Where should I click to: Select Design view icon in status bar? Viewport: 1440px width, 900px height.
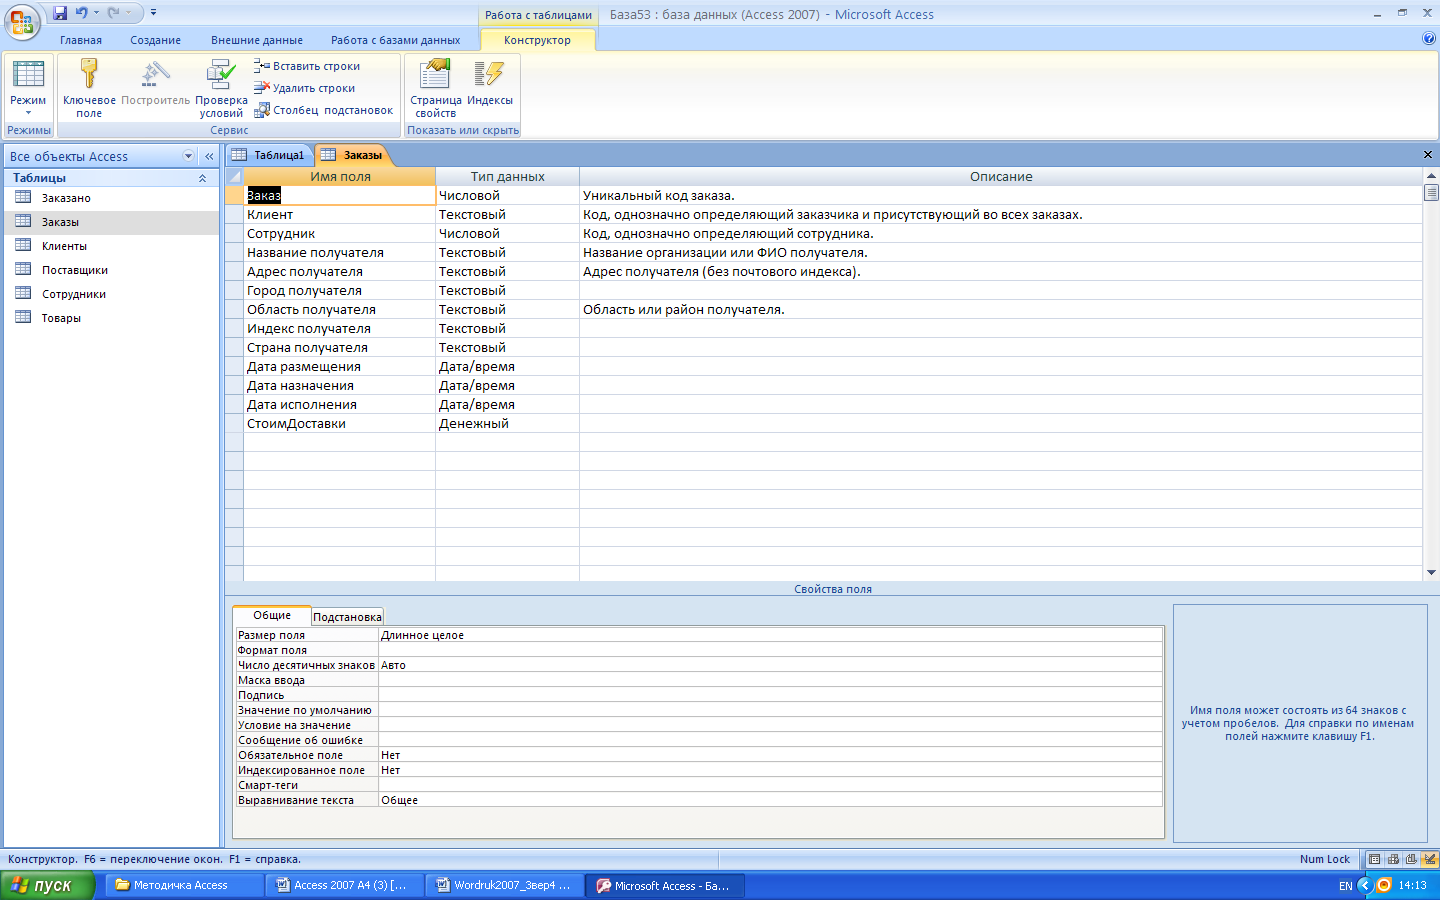pyautogui.click(x=1429, y=859)
